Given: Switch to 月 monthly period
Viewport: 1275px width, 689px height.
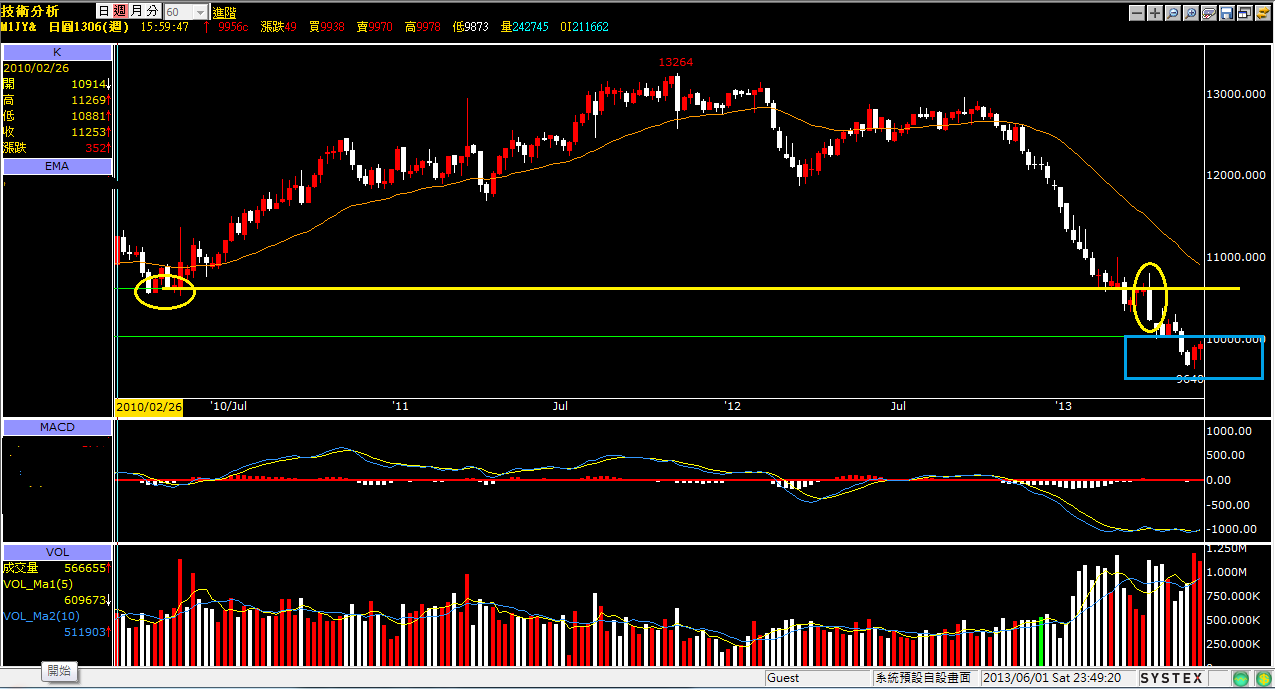Looking at the screenshot, I should coord(136,11).
